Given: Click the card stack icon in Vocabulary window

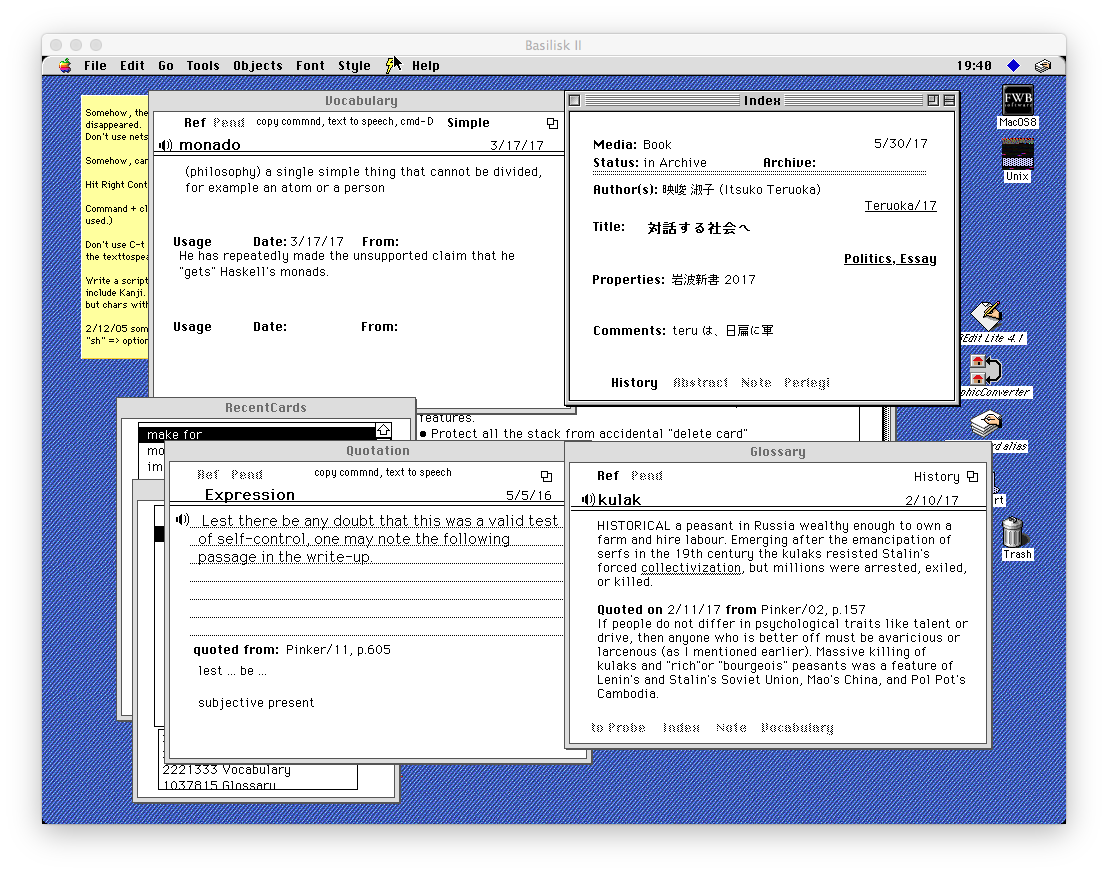Looking at the screenshot, I should [553, 124].
